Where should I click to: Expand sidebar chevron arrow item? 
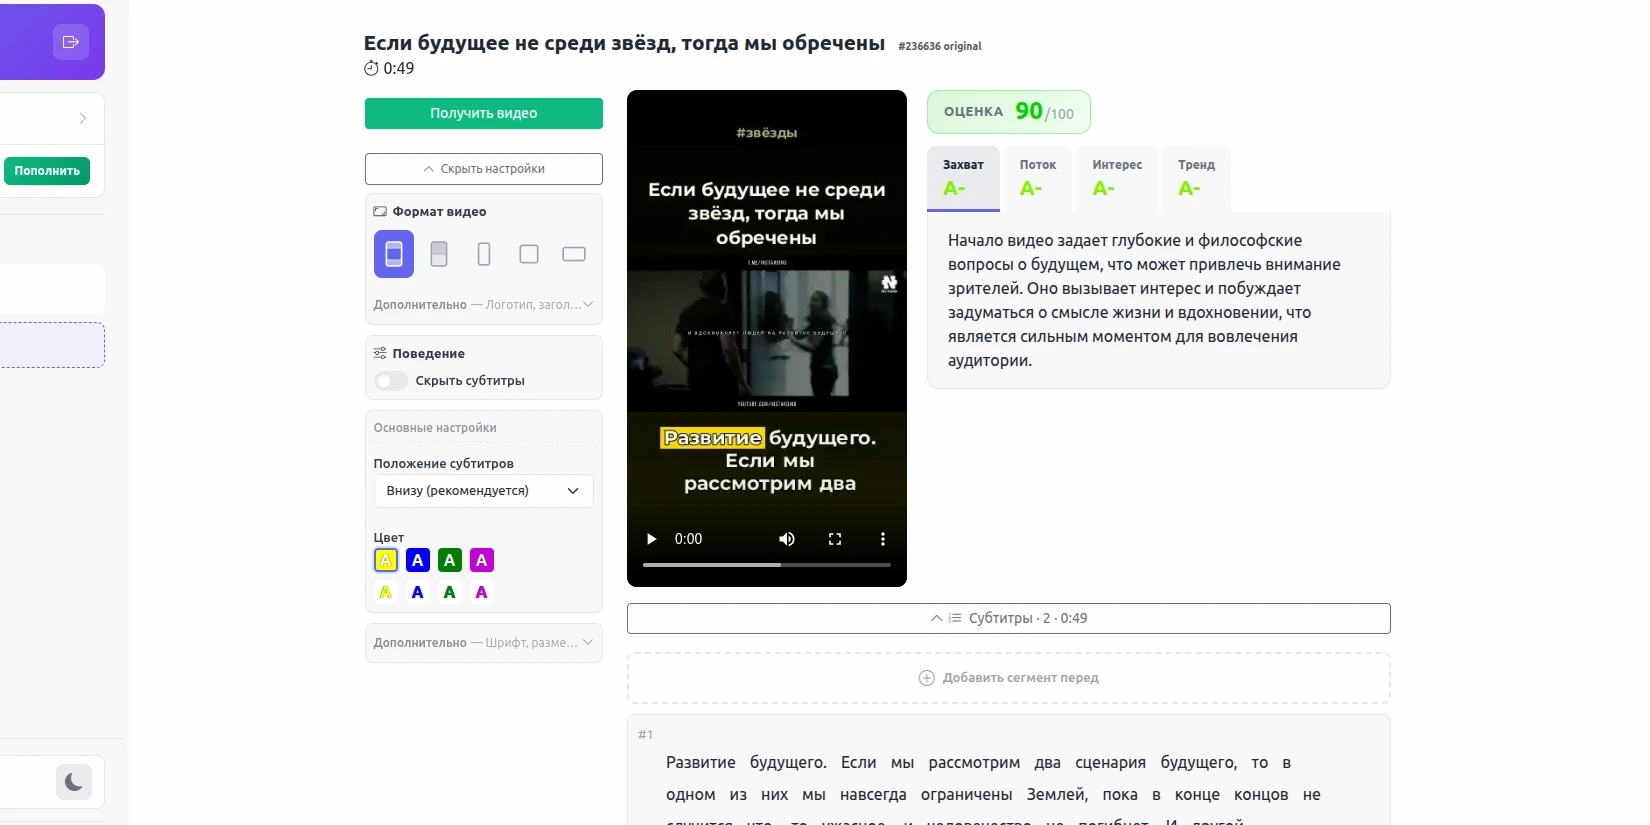coord(83,118)
